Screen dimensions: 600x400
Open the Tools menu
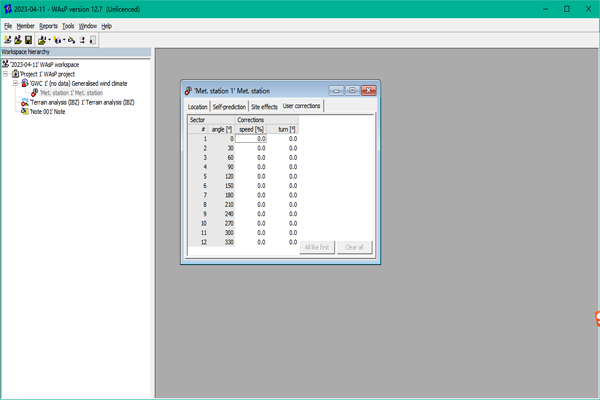point(68,26)
